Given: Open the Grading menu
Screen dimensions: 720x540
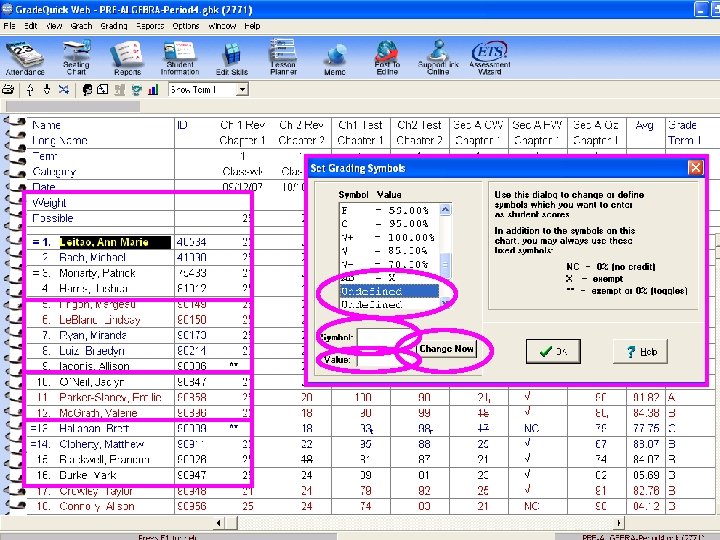Looking at the screenshot, I should [114, 26].
